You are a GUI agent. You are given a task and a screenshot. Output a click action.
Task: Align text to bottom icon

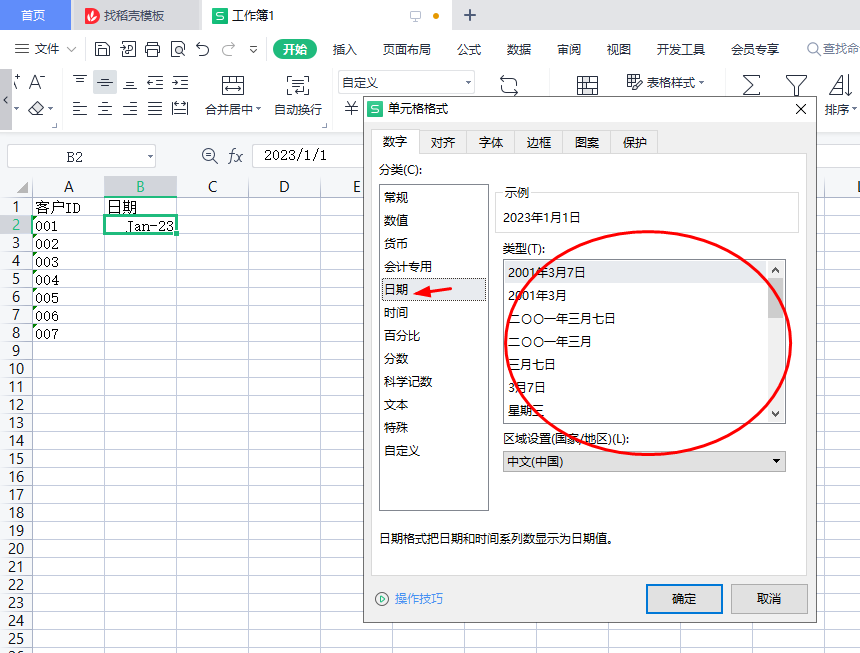coord(130,82)
